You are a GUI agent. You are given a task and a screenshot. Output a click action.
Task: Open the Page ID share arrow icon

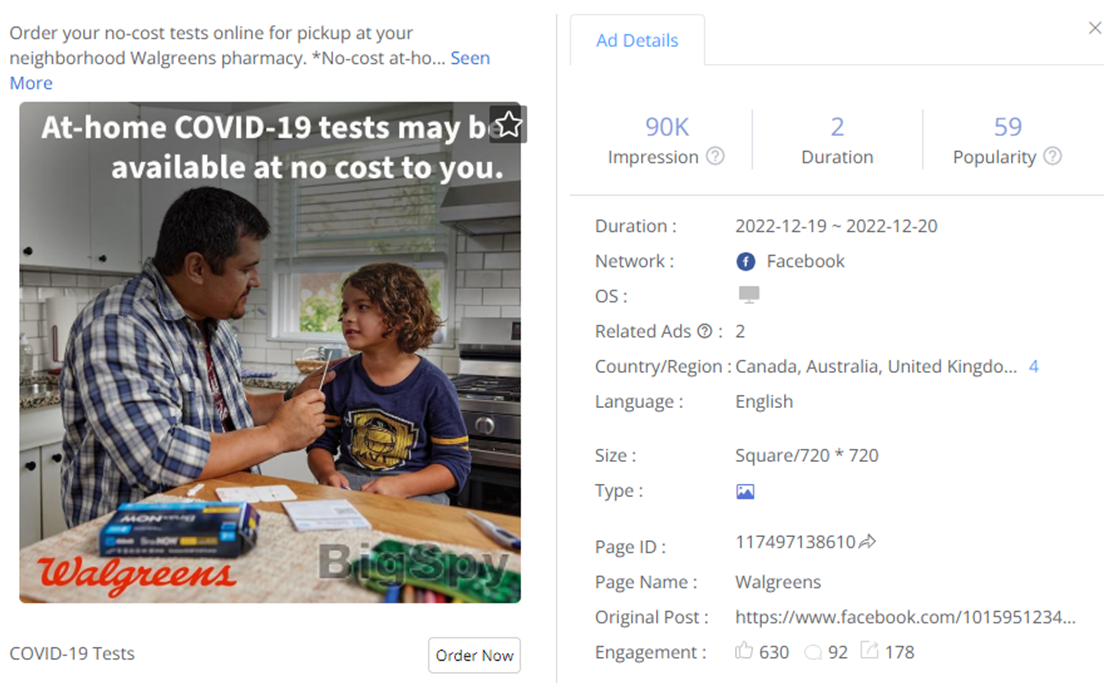click(x=867, y=542)
